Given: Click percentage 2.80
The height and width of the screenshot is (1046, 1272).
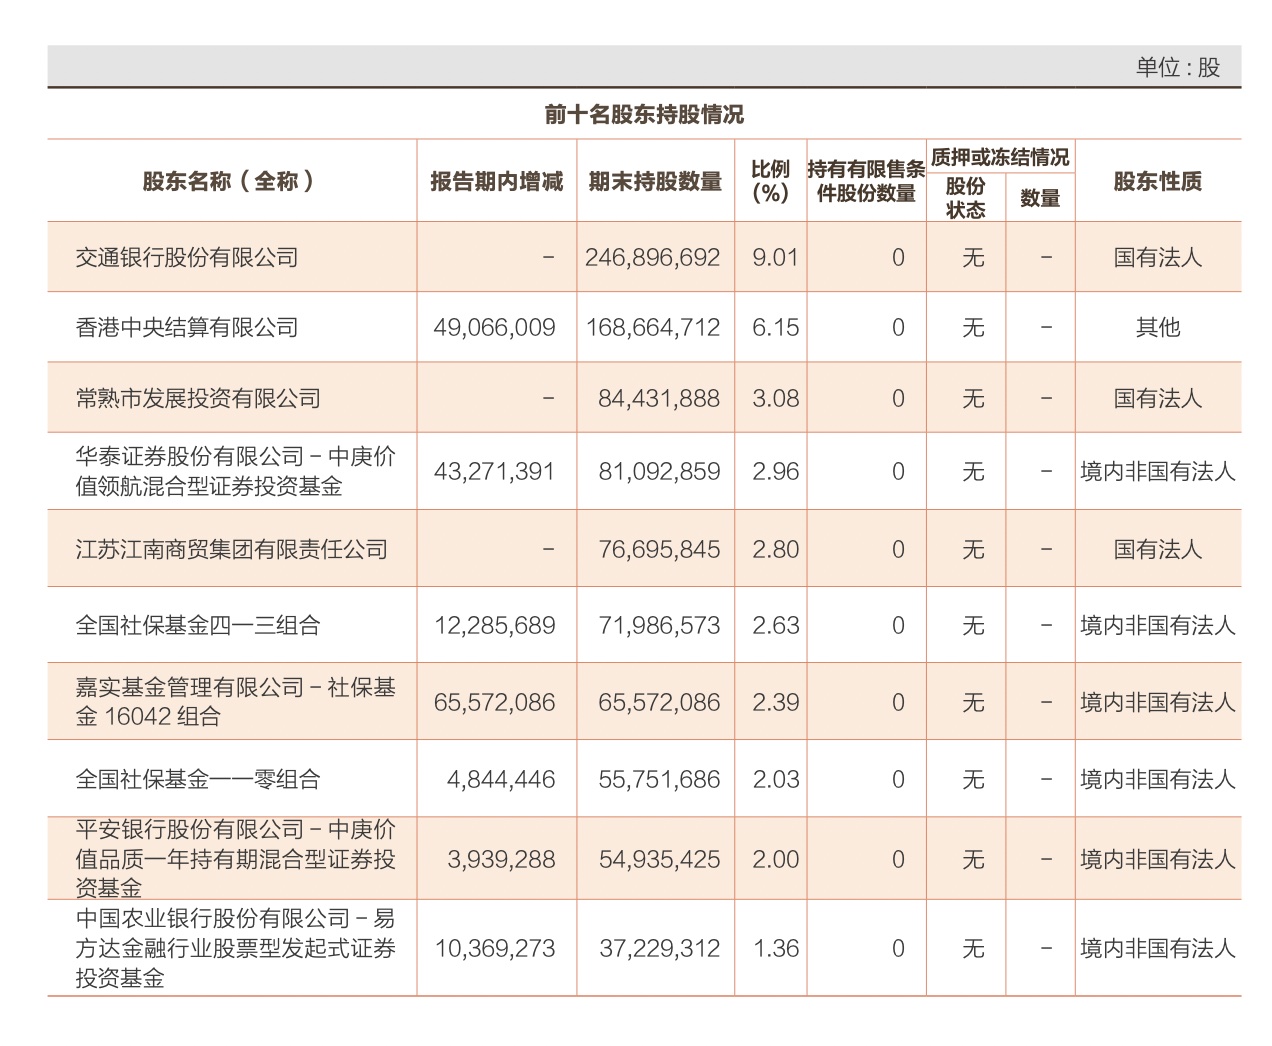Looking at the screenshot, I should (776, 549).
